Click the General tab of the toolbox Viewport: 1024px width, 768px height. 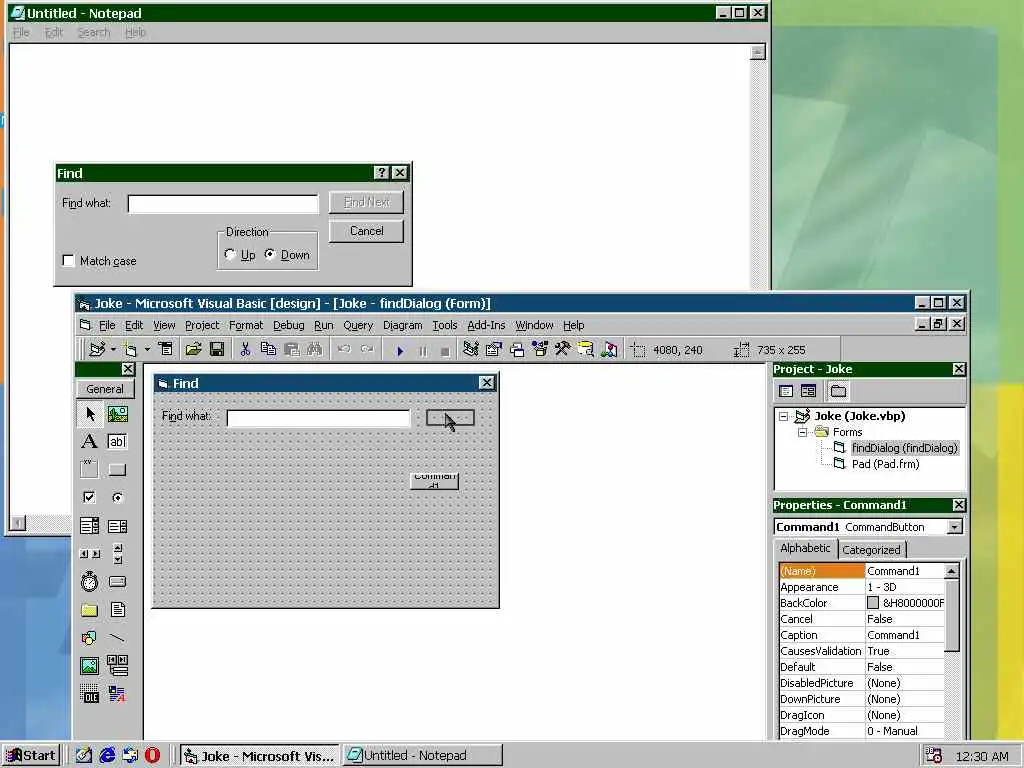point(104,389)
